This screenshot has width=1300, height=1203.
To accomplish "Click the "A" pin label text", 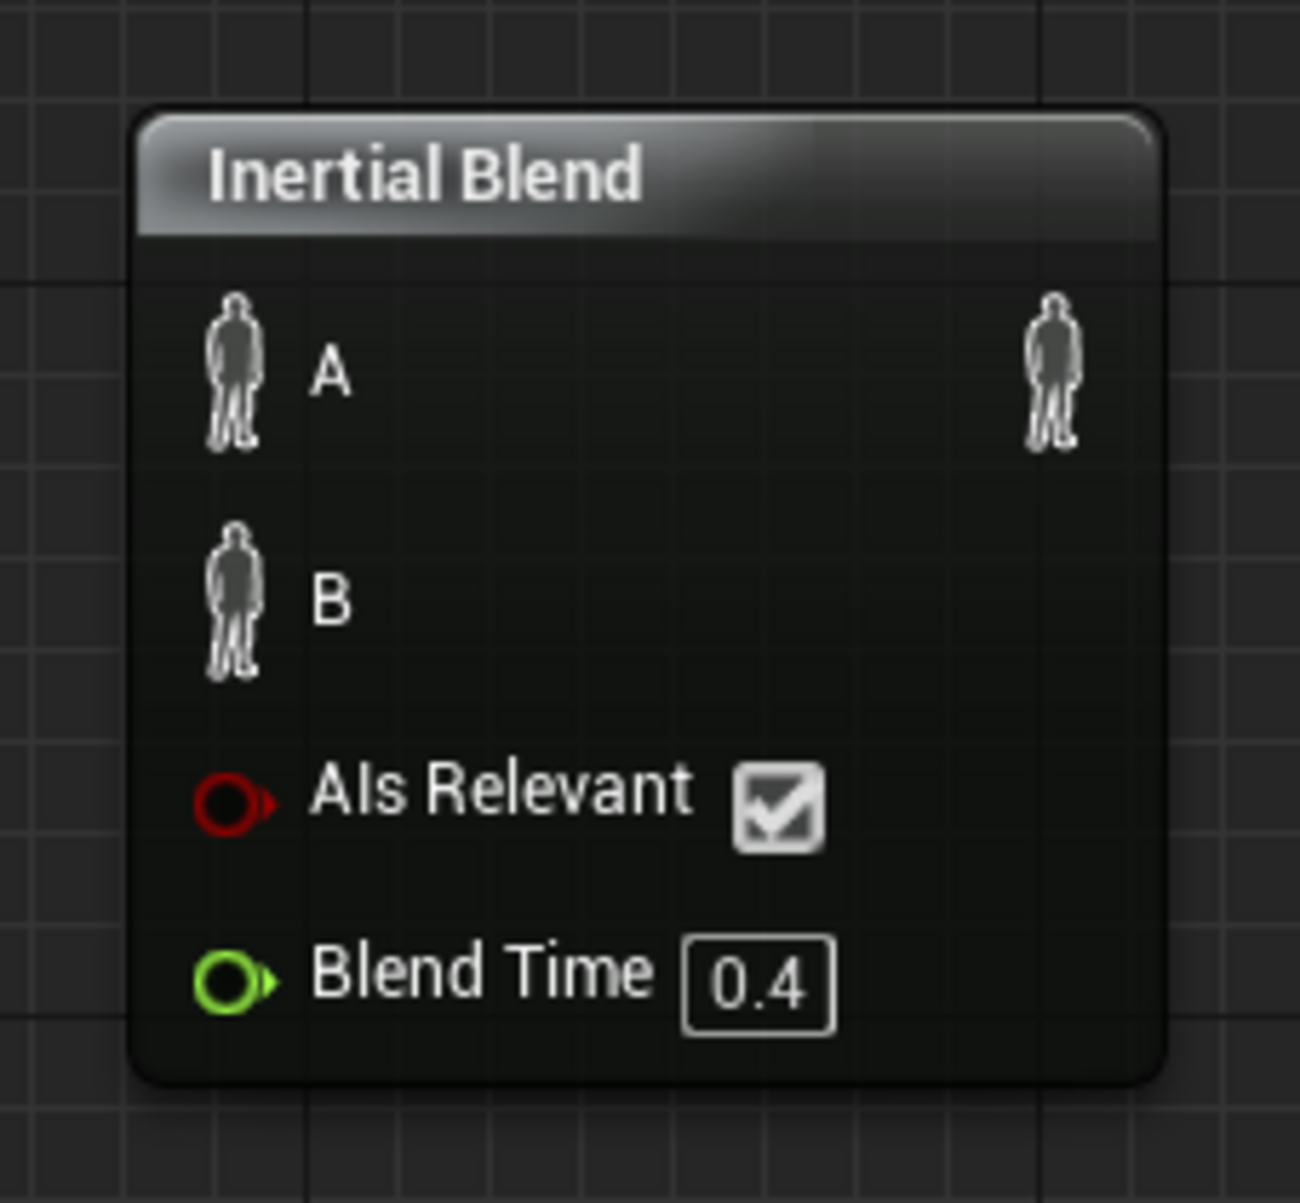I will pos(331,373).
